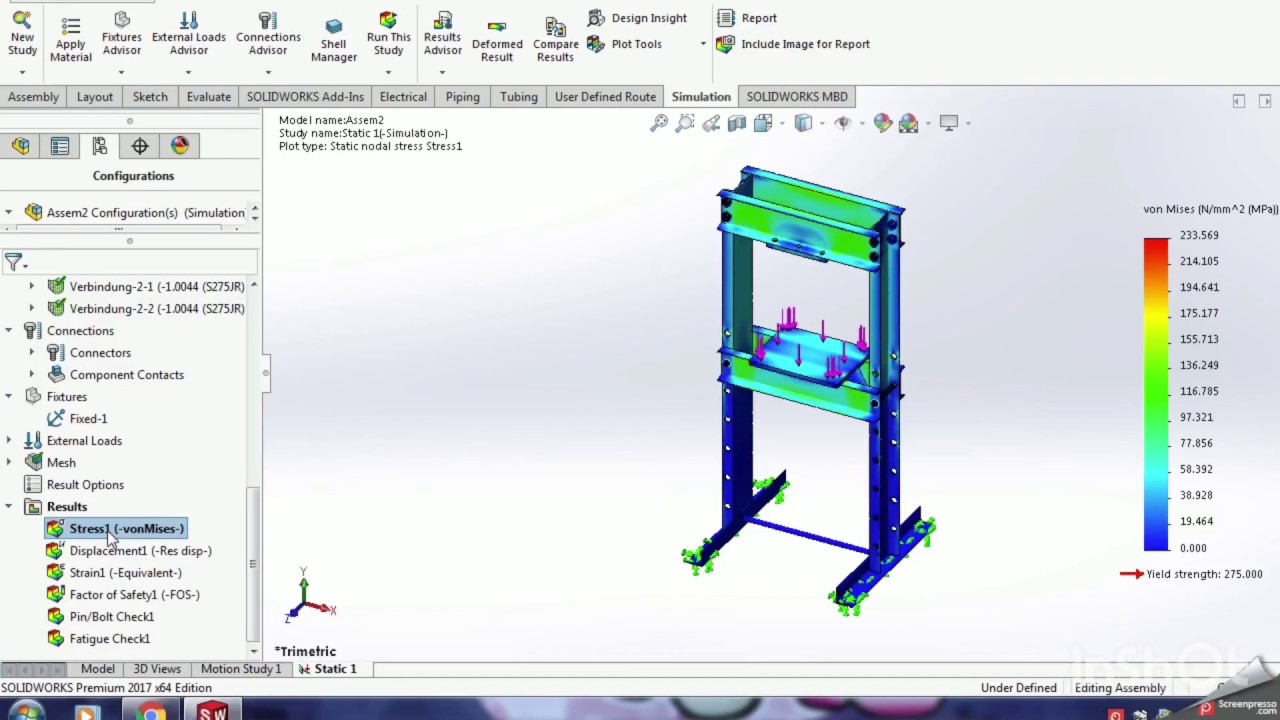1280x720 pixels.
Task: Click Edit Appearance color ball icon
Action: (x=883, y=123)
